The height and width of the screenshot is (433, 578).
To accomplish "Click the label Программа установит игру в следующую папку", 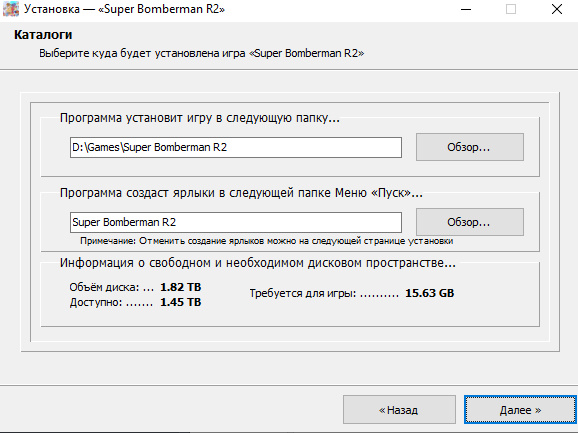I will click(199, 118).
